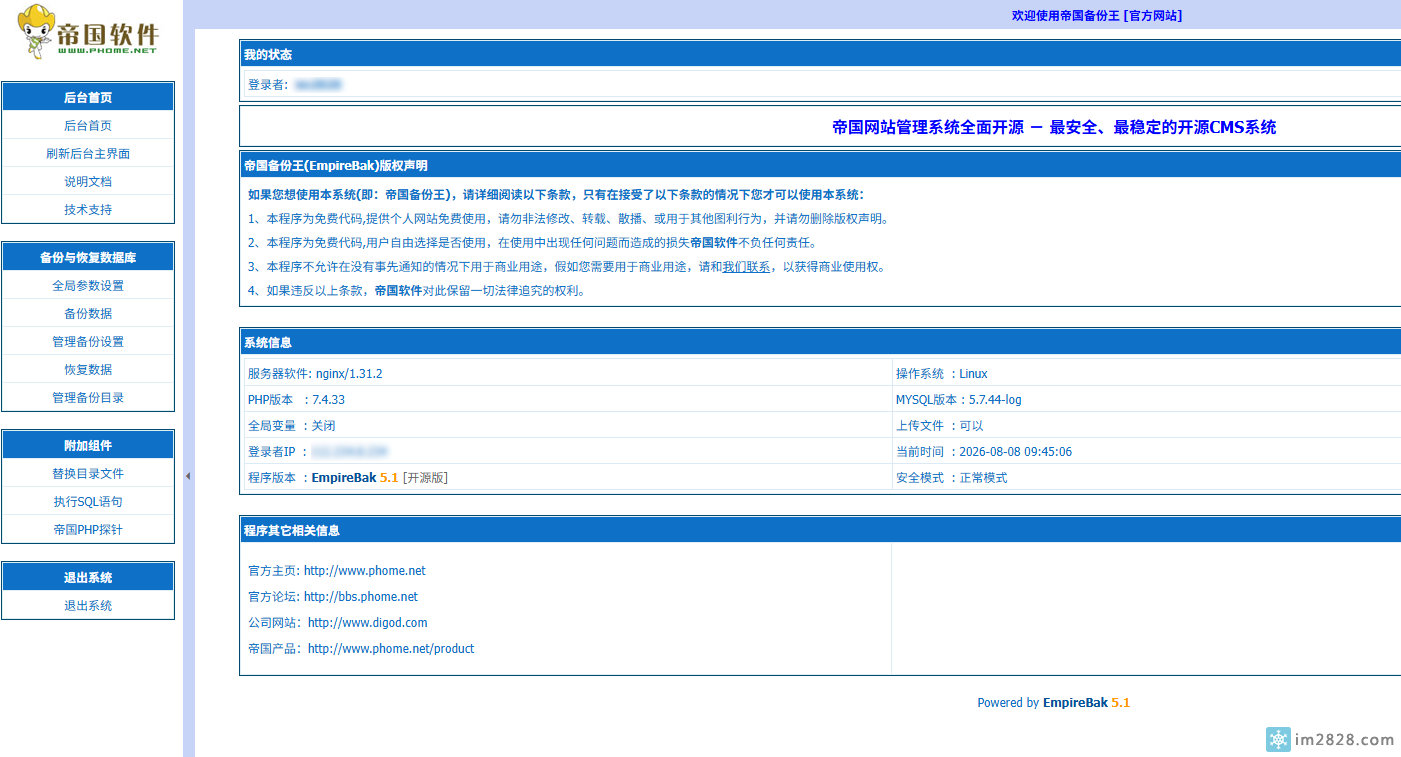
Task: Click the 程序其它相关信息 panel header
Action: 820,530
